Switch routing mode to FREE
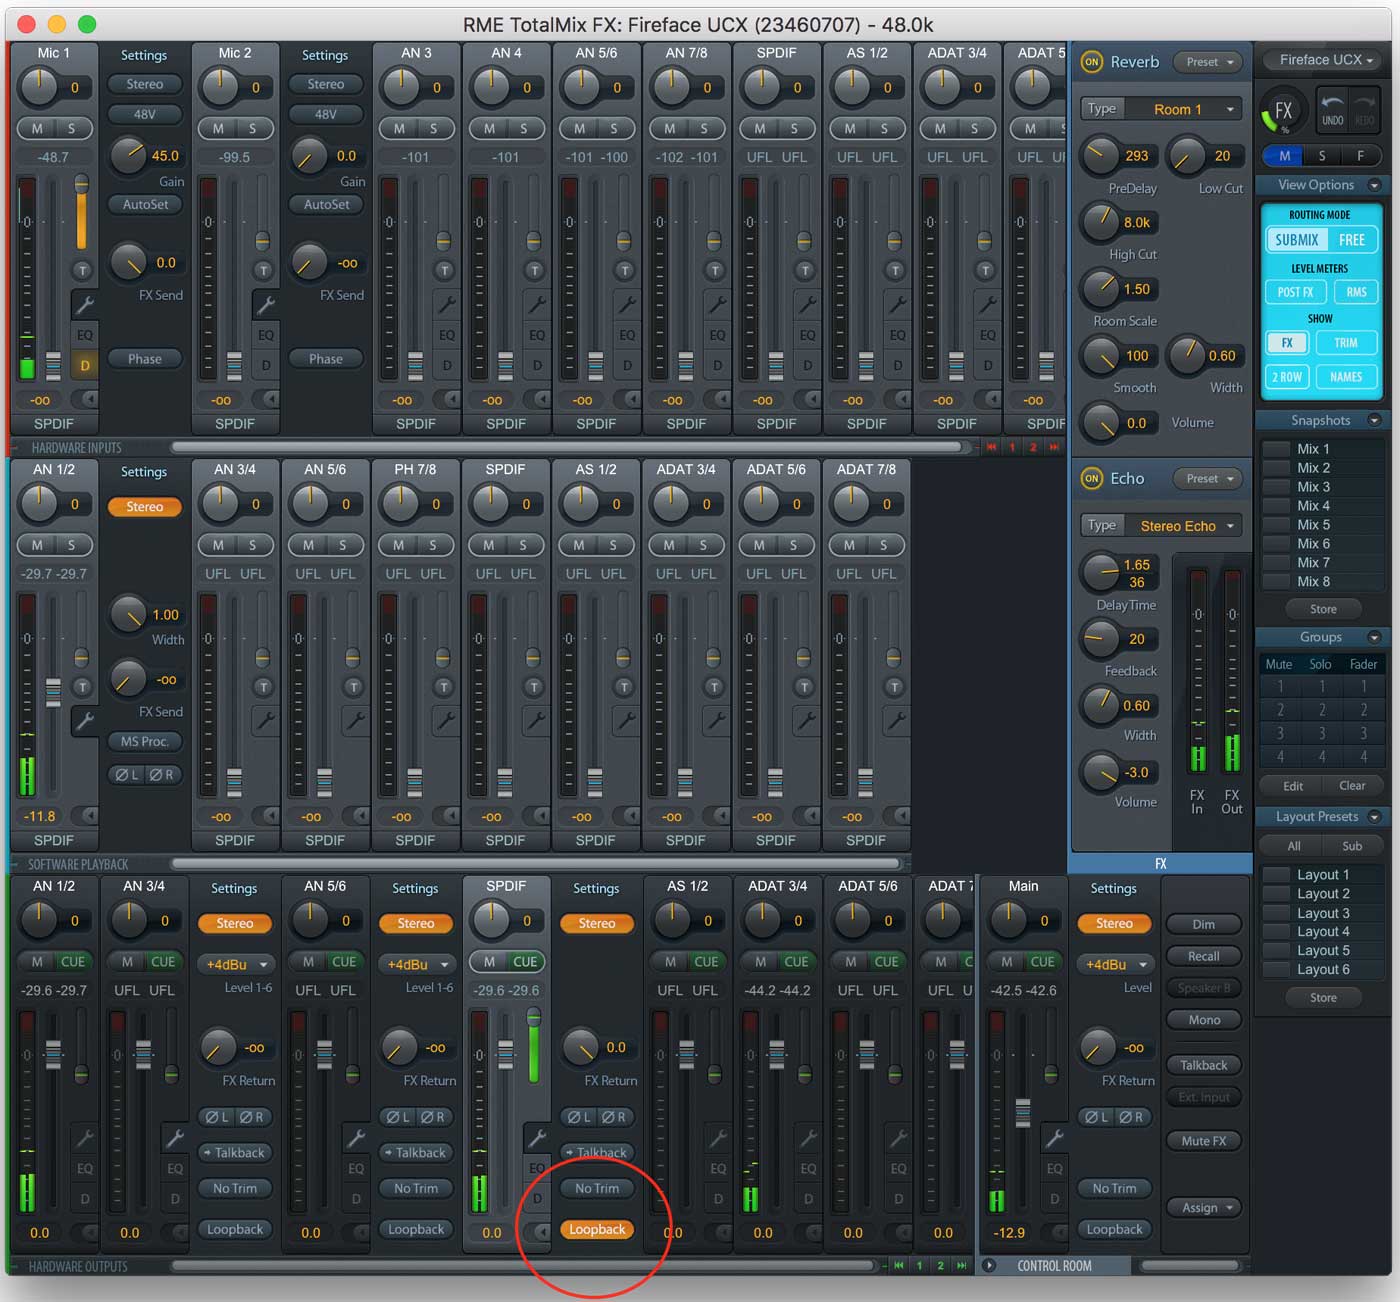This screenshot has height=1302, width=1400. pos(1351,240)
